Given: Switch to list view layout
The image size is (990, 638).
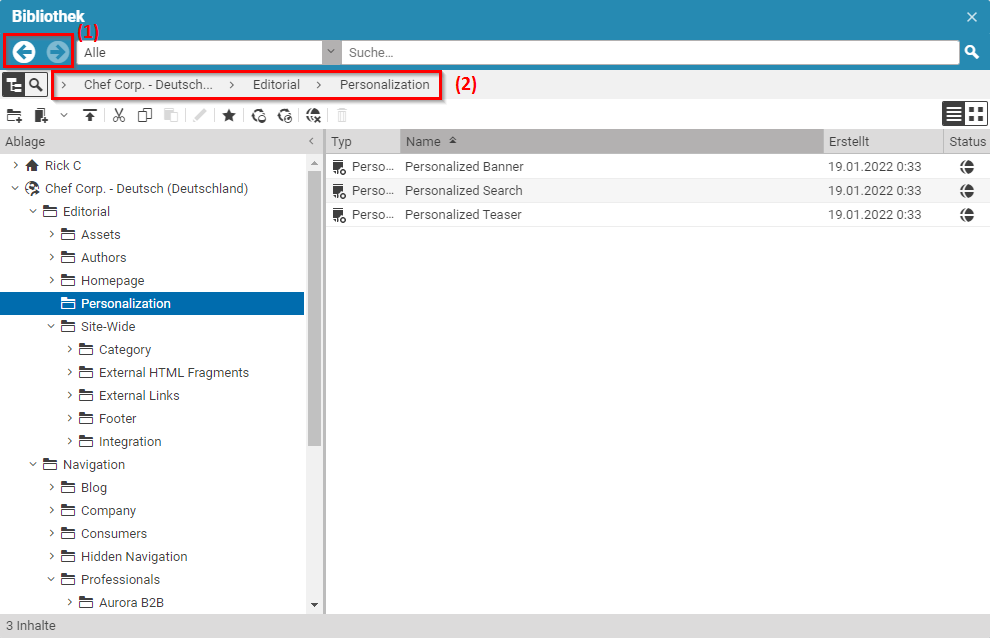Looking at the screenshot, I should [954, 114].
